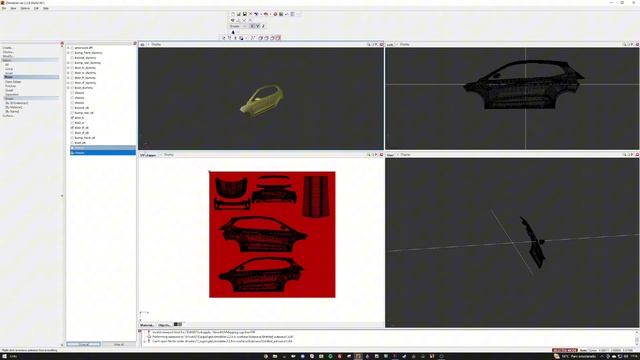640x360 pixels.
Task: Expand the bump_front_dummy tree node
Action: click(x=68, y=53)
